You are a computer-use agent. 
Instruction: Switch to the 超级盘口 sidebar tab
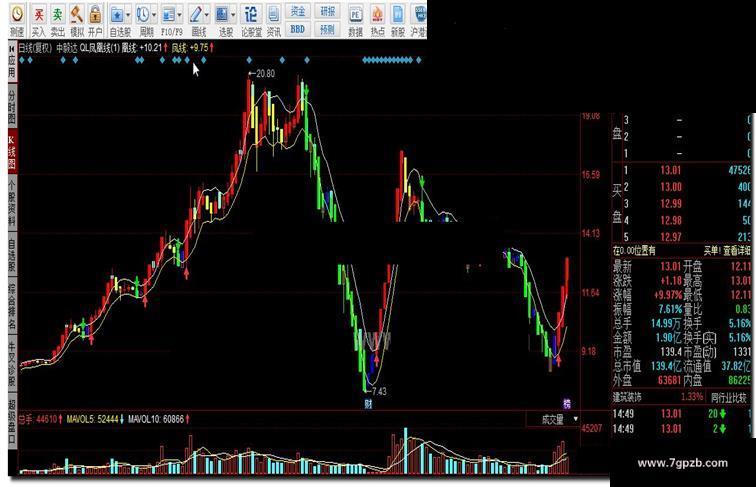click(13, 421)
